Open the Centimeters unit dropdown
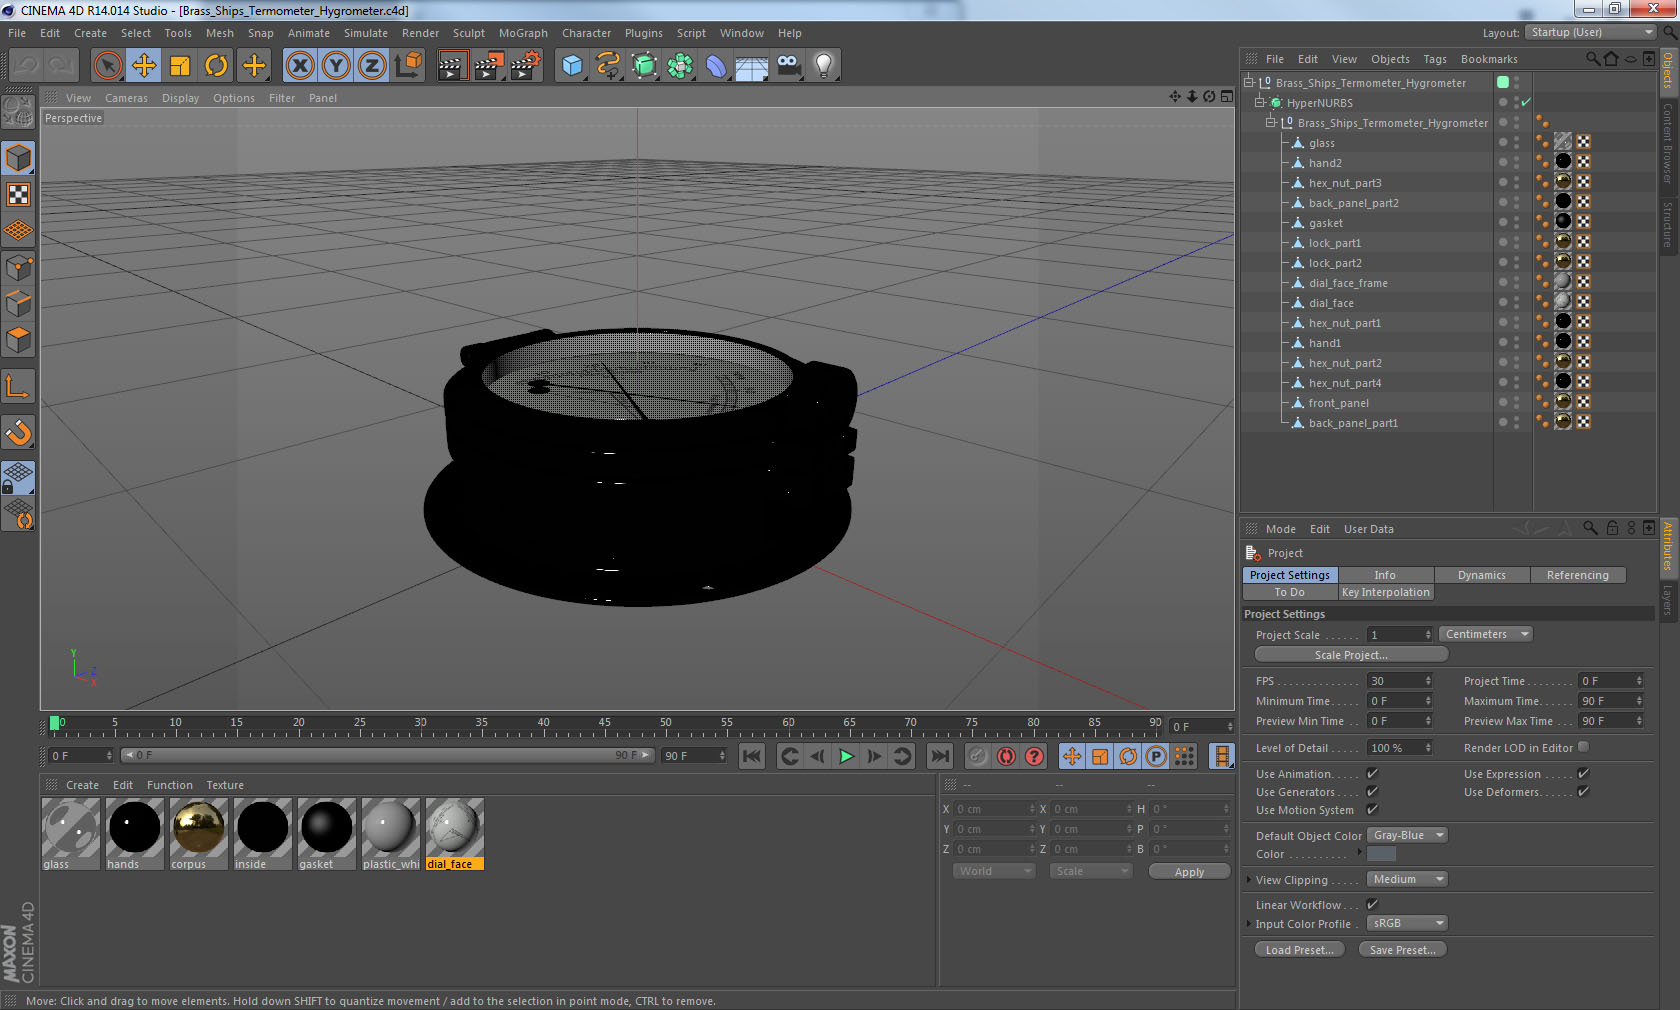Screen dimensions: 1680x1010 (x=1485, y=634)
